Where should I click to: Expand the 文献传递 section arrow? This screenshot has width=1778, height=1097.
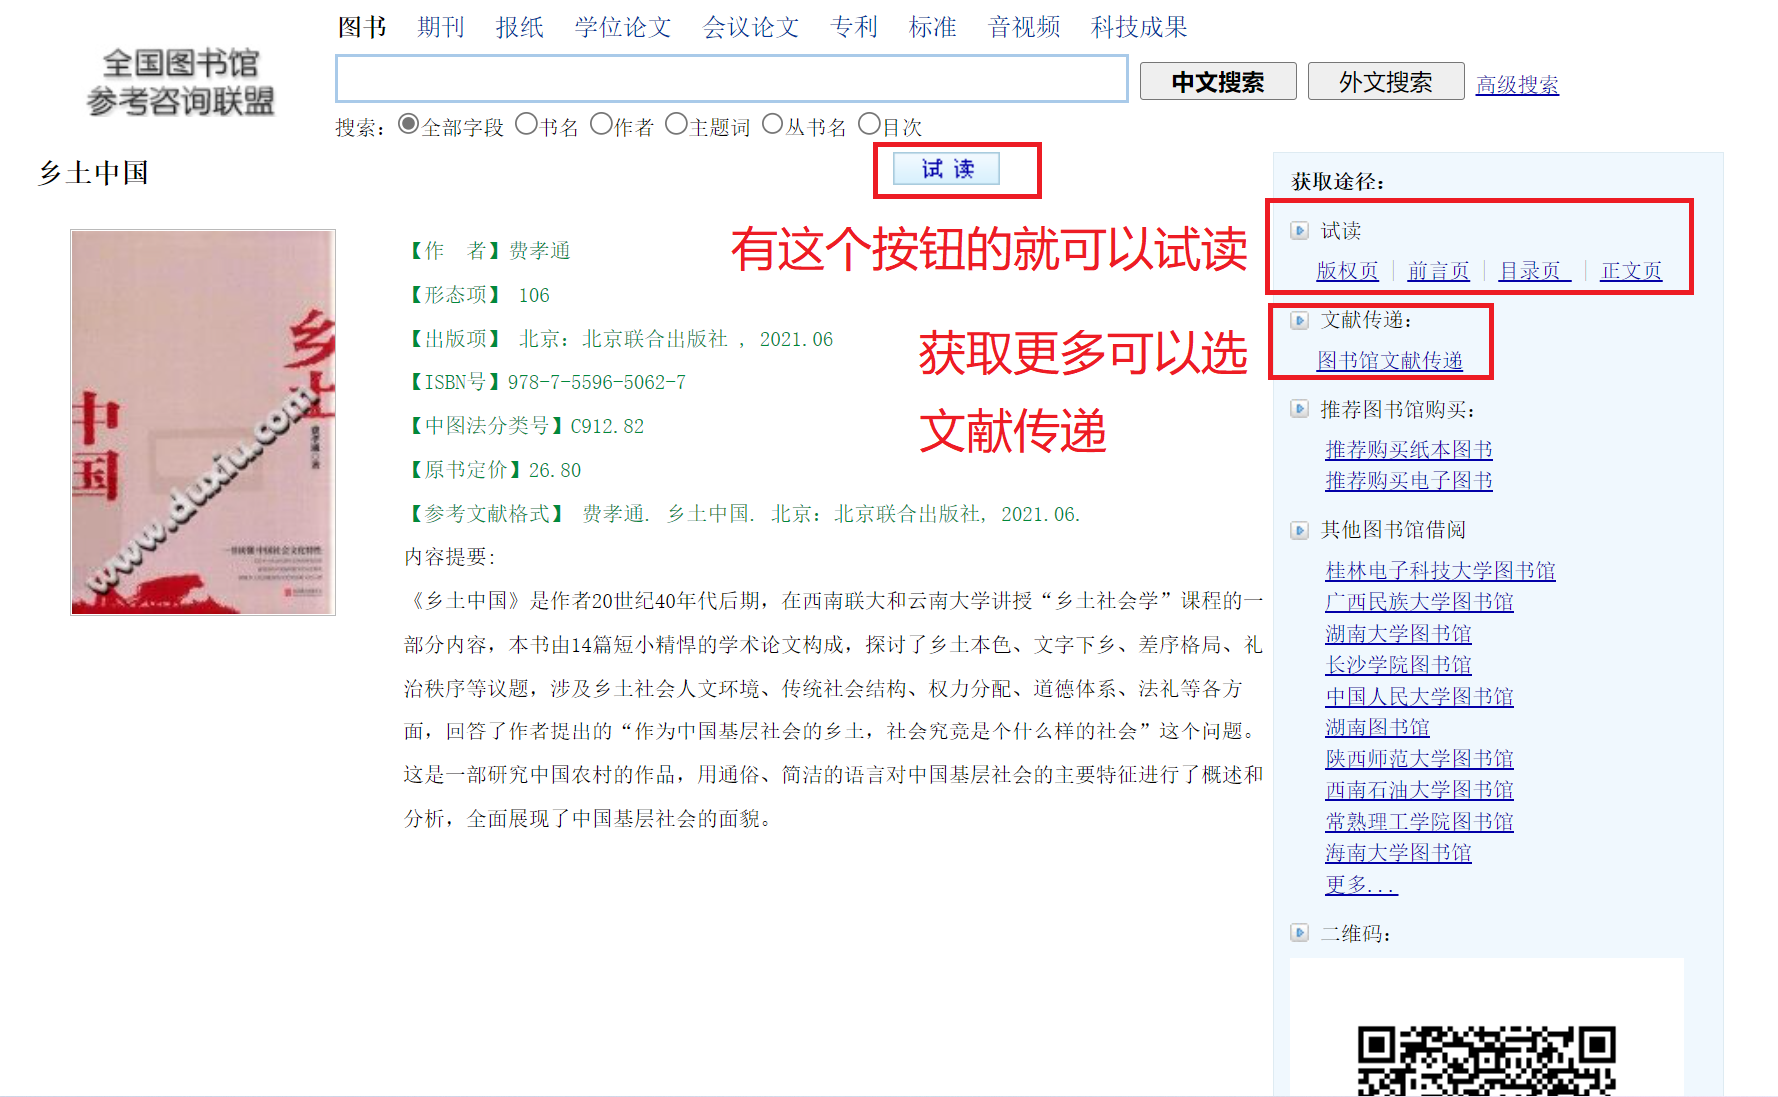(1299, 321)
